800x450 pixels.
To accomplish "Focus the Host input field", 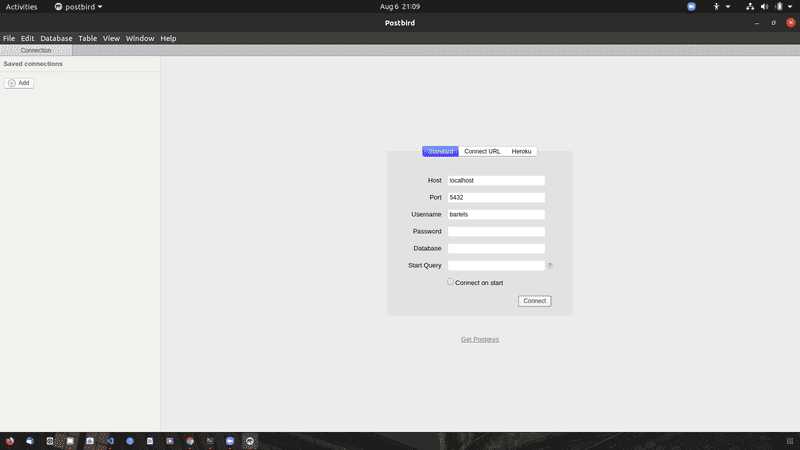I will [x=496, y=181].
